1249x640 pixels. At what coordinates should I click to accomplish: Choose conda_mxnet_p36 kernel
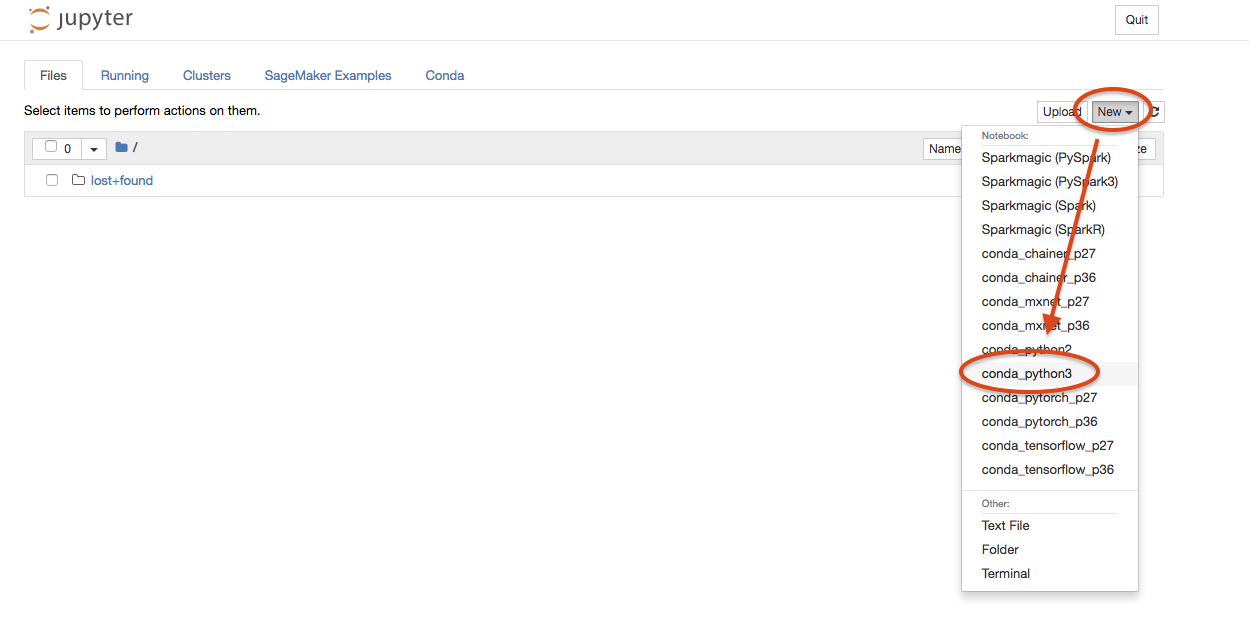[1050, 325]
